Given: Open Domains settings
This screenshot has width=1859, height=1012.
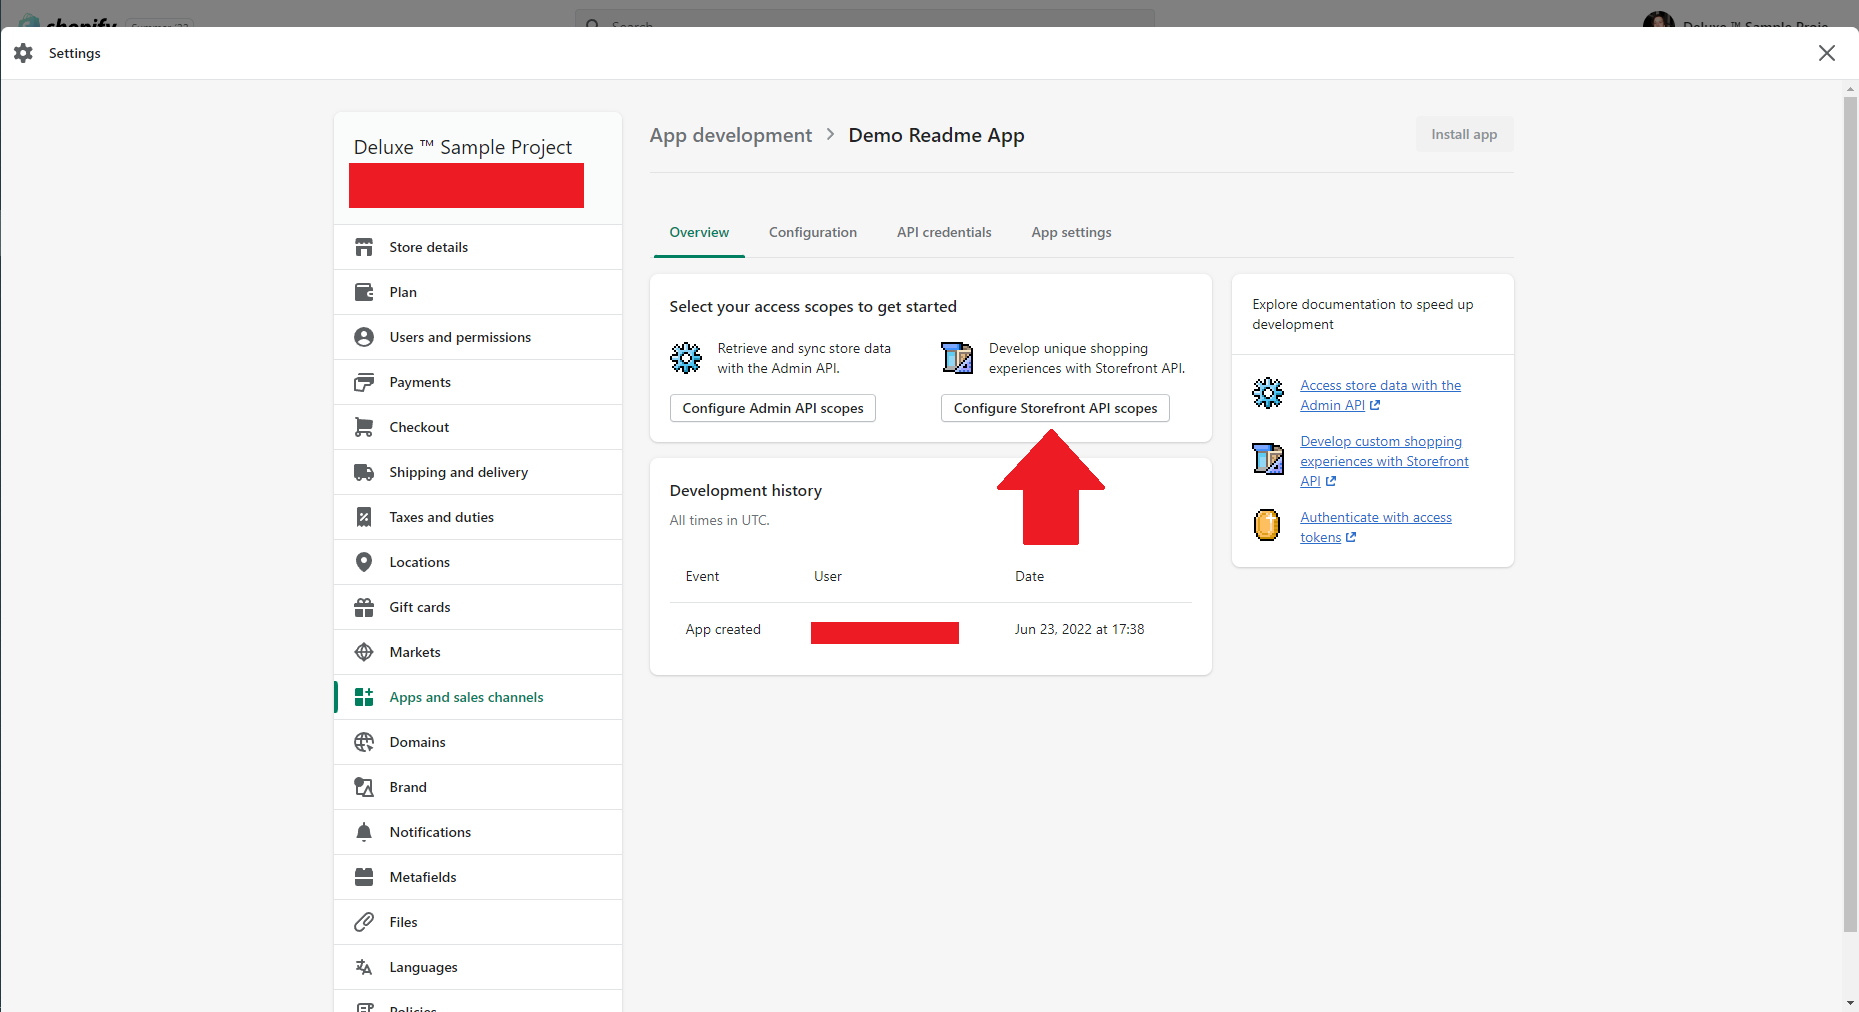Looking at the screenshot, I should 478,742.
